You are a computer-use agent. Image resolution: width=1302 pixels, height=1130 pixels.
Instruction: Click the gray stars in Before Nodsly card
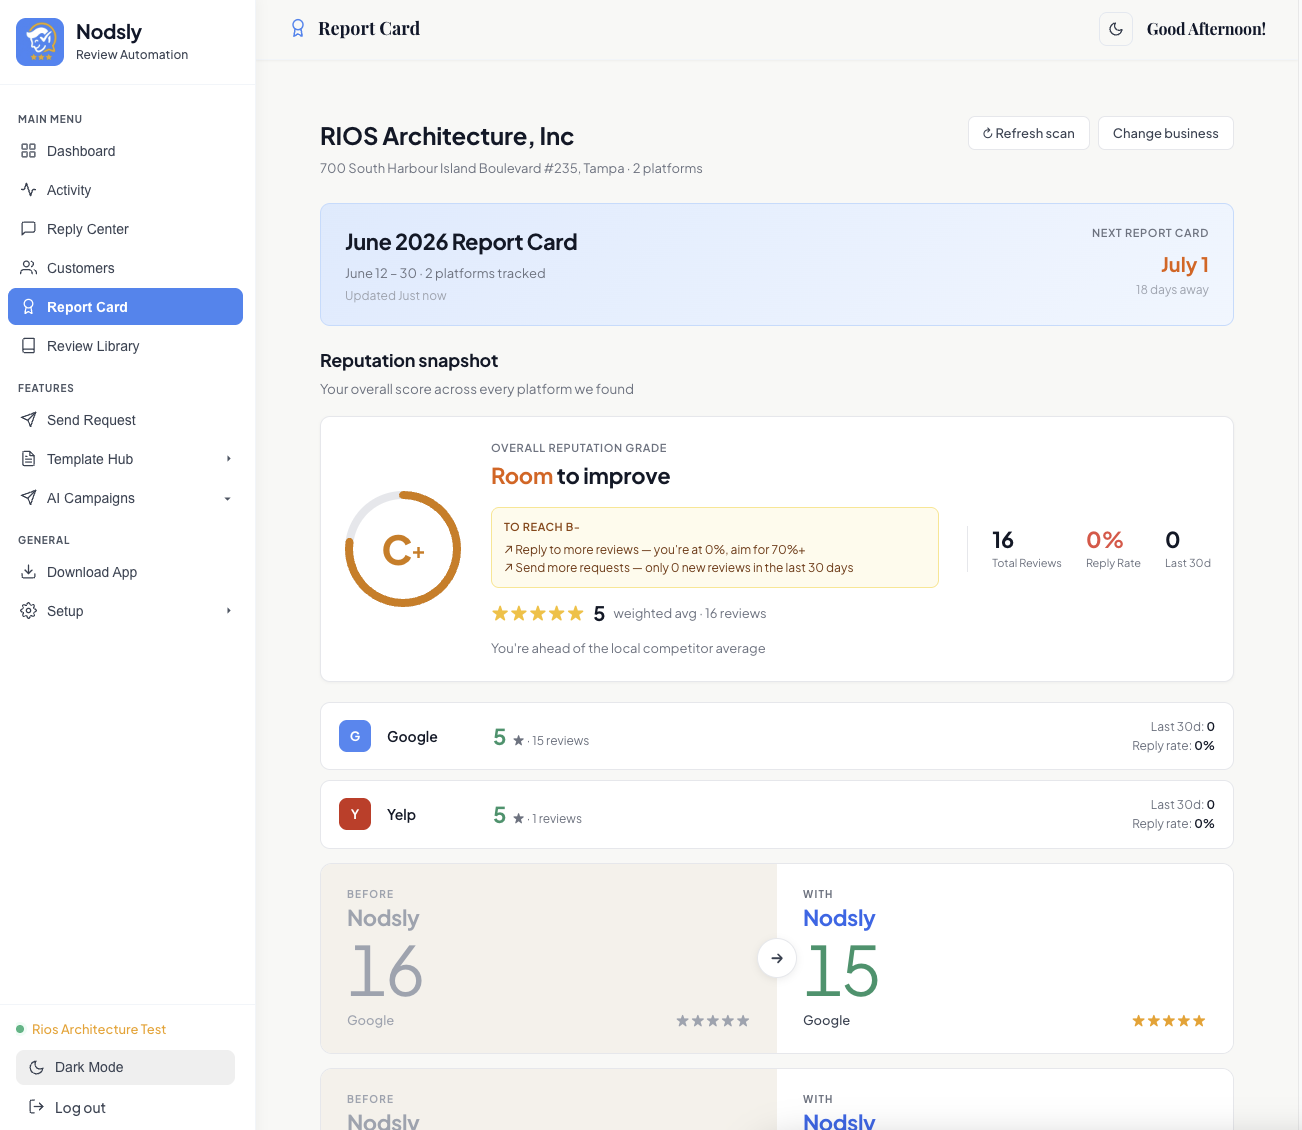[x=712, y=1021]
